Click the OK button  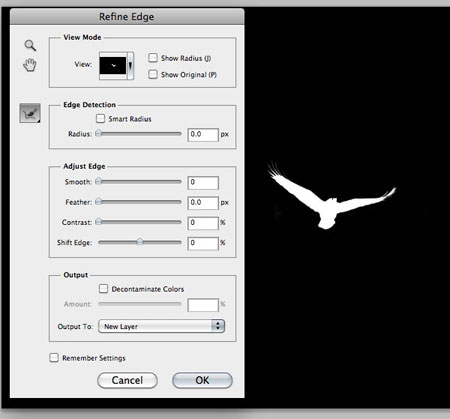202,380
